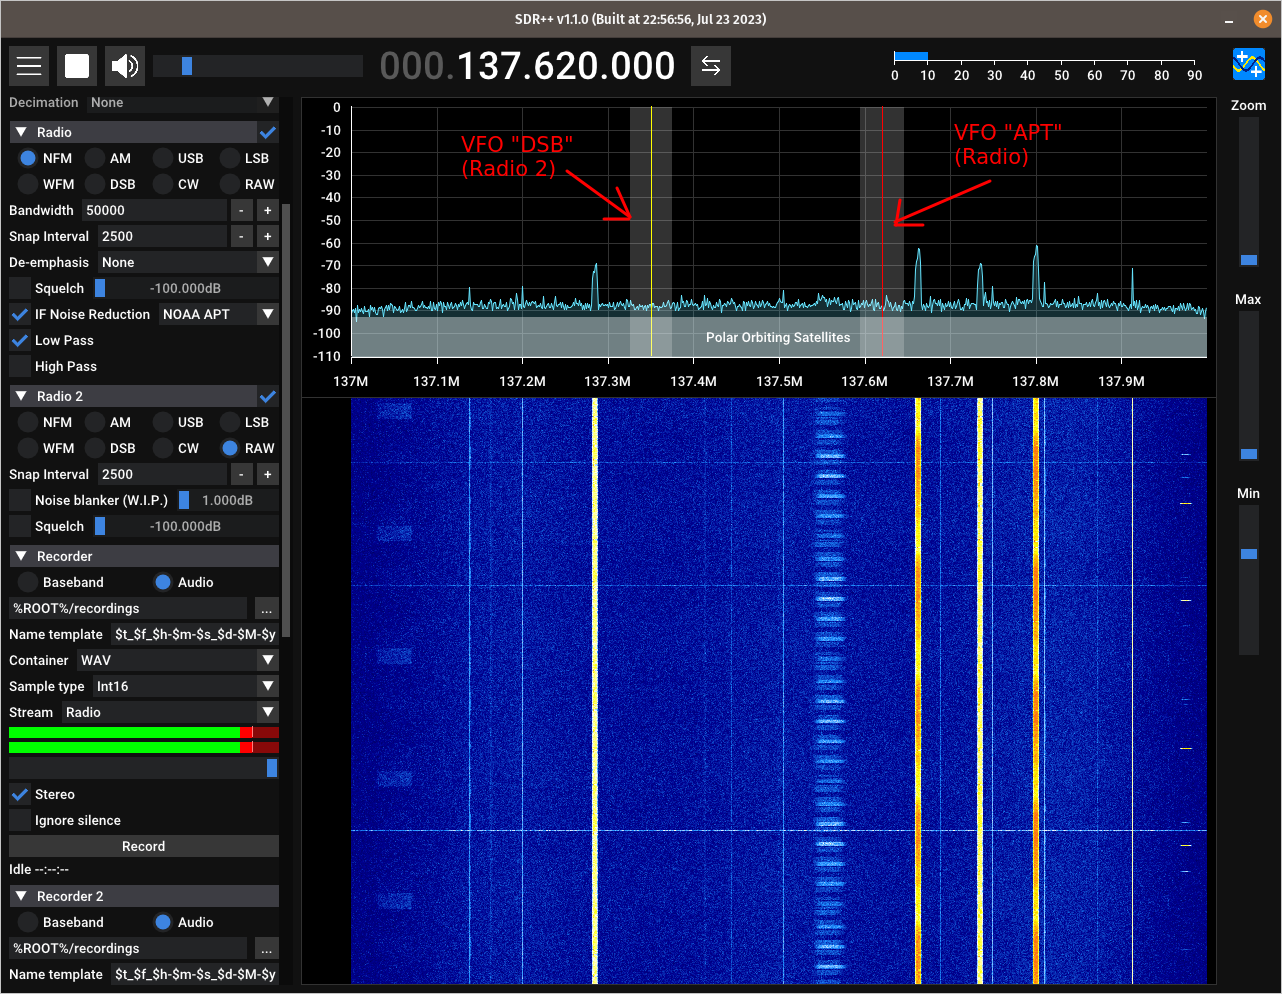Uncheck the Stereo option

[x=19, y=794]
